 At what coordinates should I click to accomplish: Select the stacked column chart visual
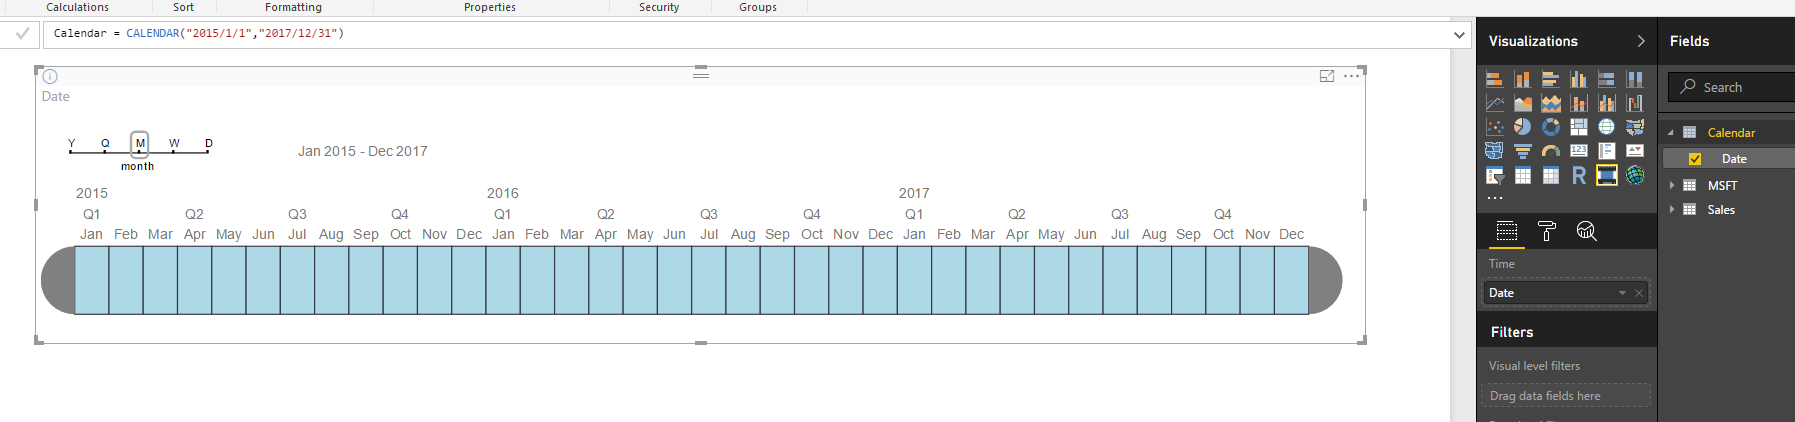tap(1522, 79)
